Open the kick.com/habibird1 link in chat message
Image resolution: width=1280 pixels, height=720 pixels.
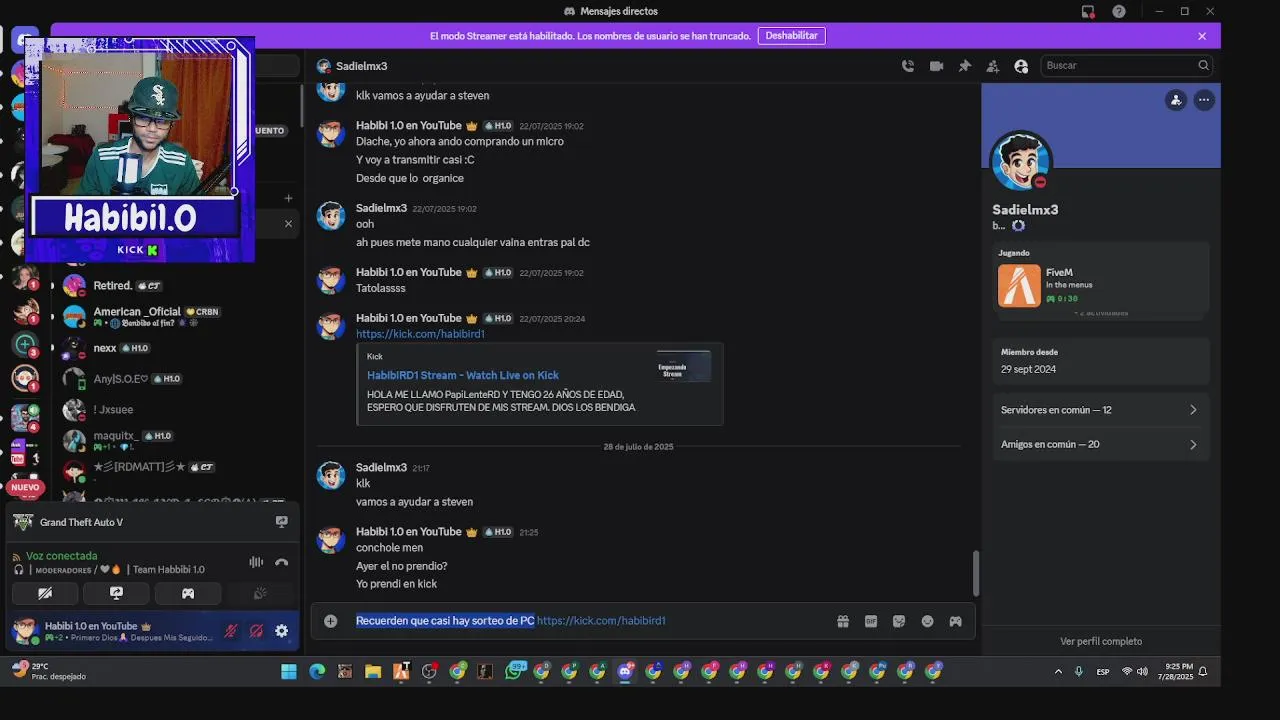(420, 334)
